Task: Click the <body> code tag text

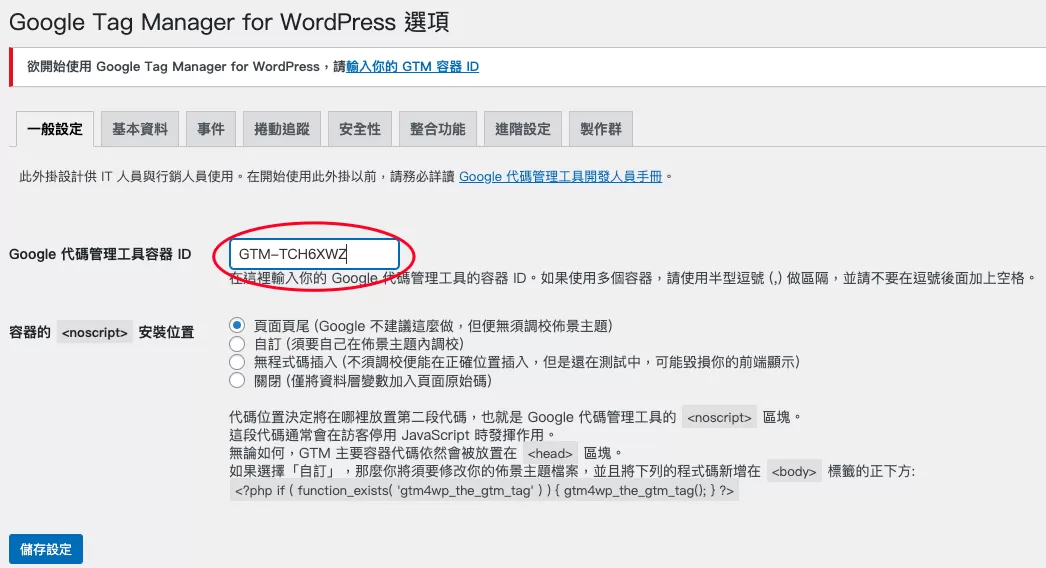Action: tap(794, 471)
